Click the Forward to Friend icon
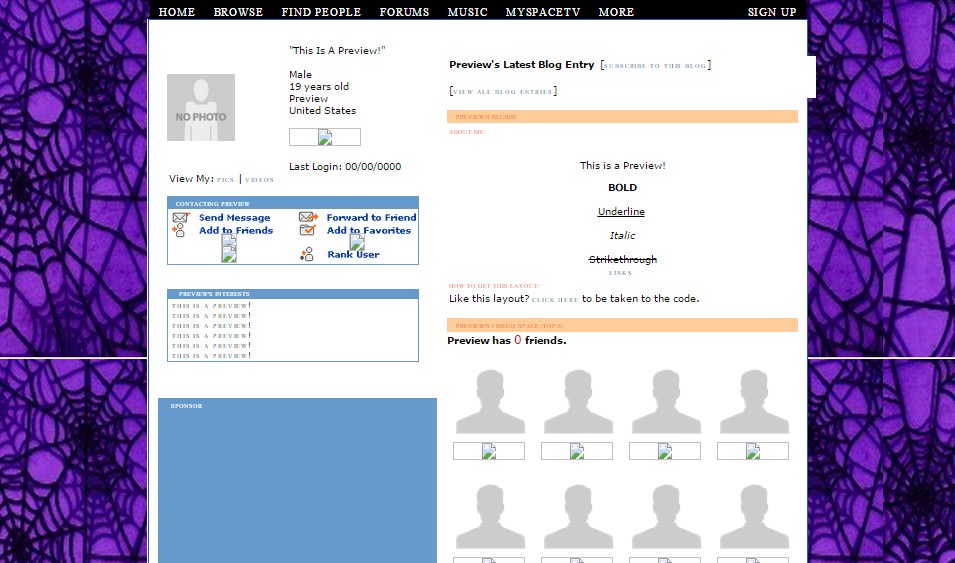955x563 pixels. pos(308,217)
